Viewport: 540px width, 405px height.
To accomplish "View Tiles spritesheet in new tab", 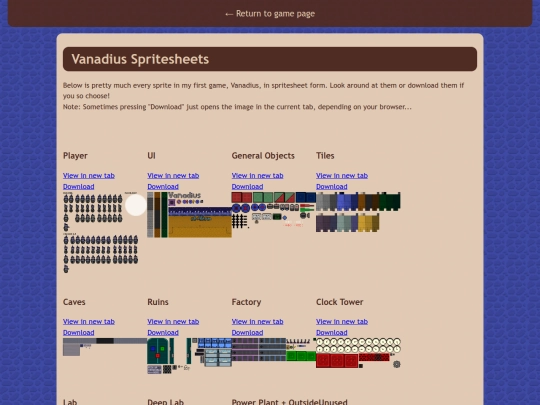I will (342, 176).
